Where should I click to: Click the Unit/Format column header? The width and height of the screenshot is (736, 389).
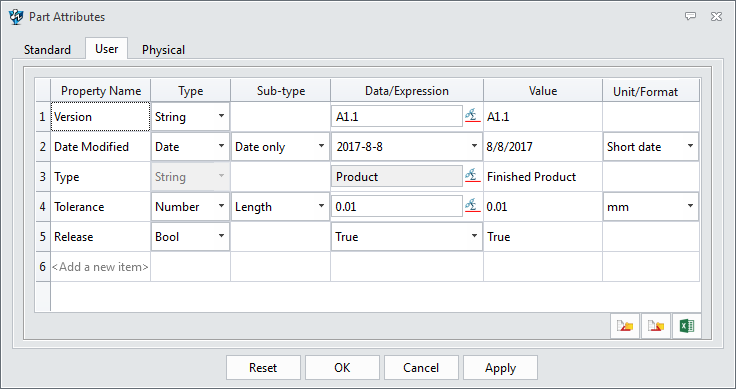(x=651, y=90)
